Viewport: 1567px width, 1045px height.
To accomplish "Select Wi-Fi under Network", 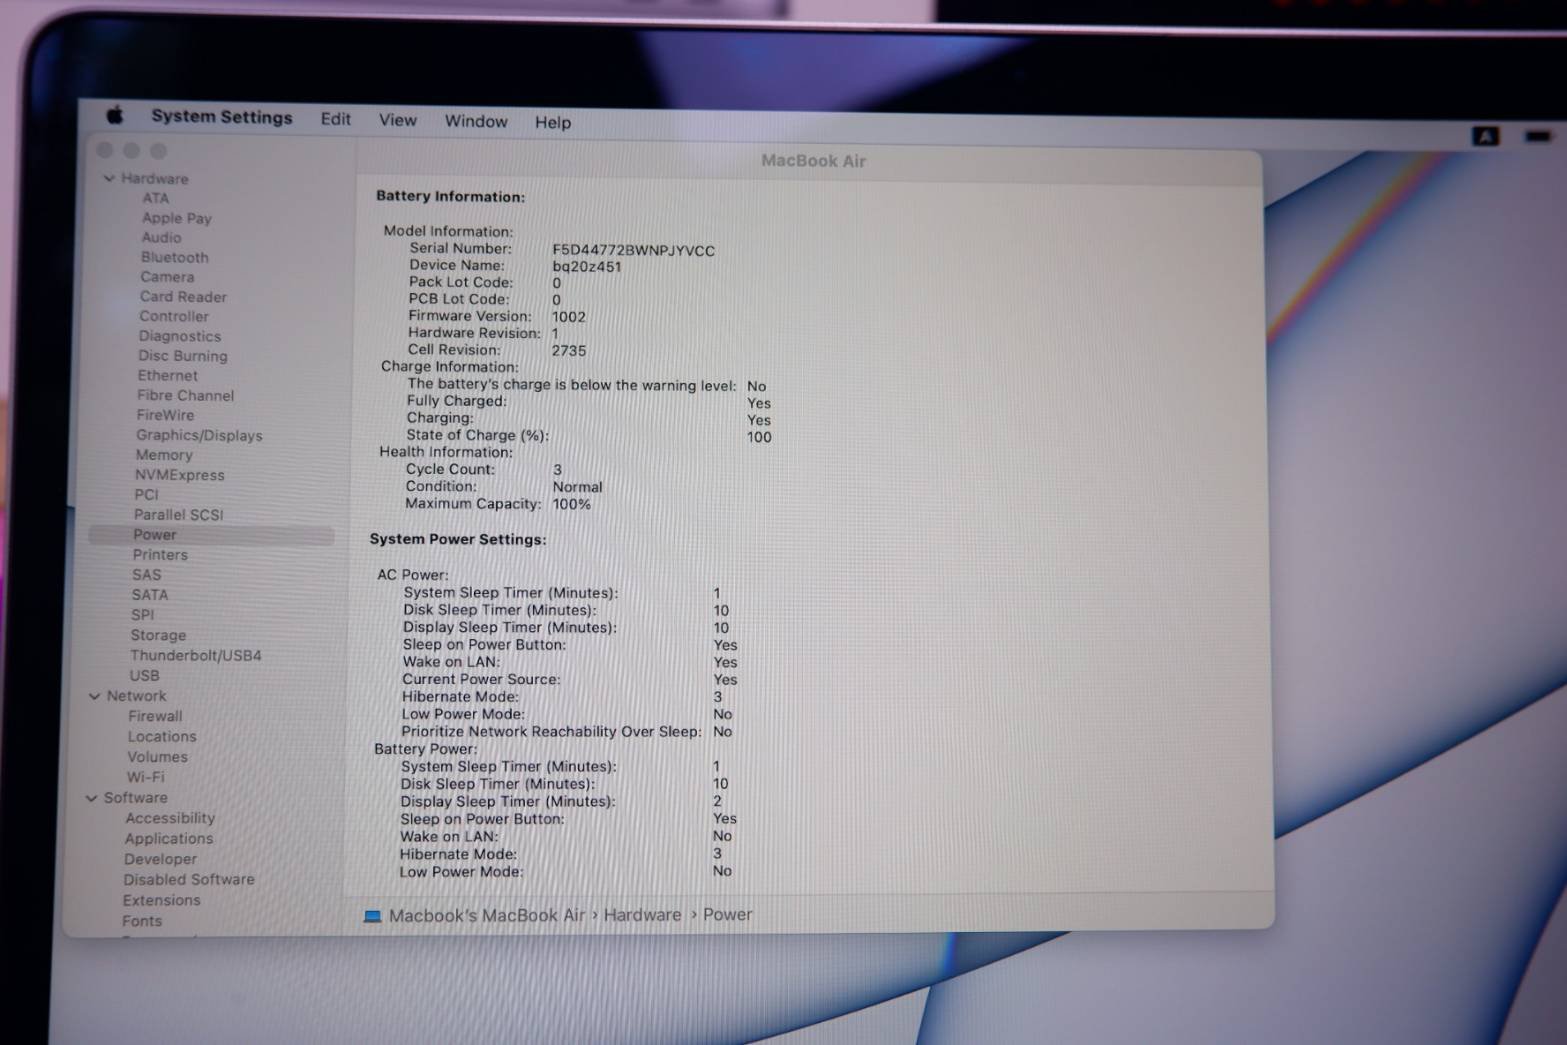I will pos(145,777).
